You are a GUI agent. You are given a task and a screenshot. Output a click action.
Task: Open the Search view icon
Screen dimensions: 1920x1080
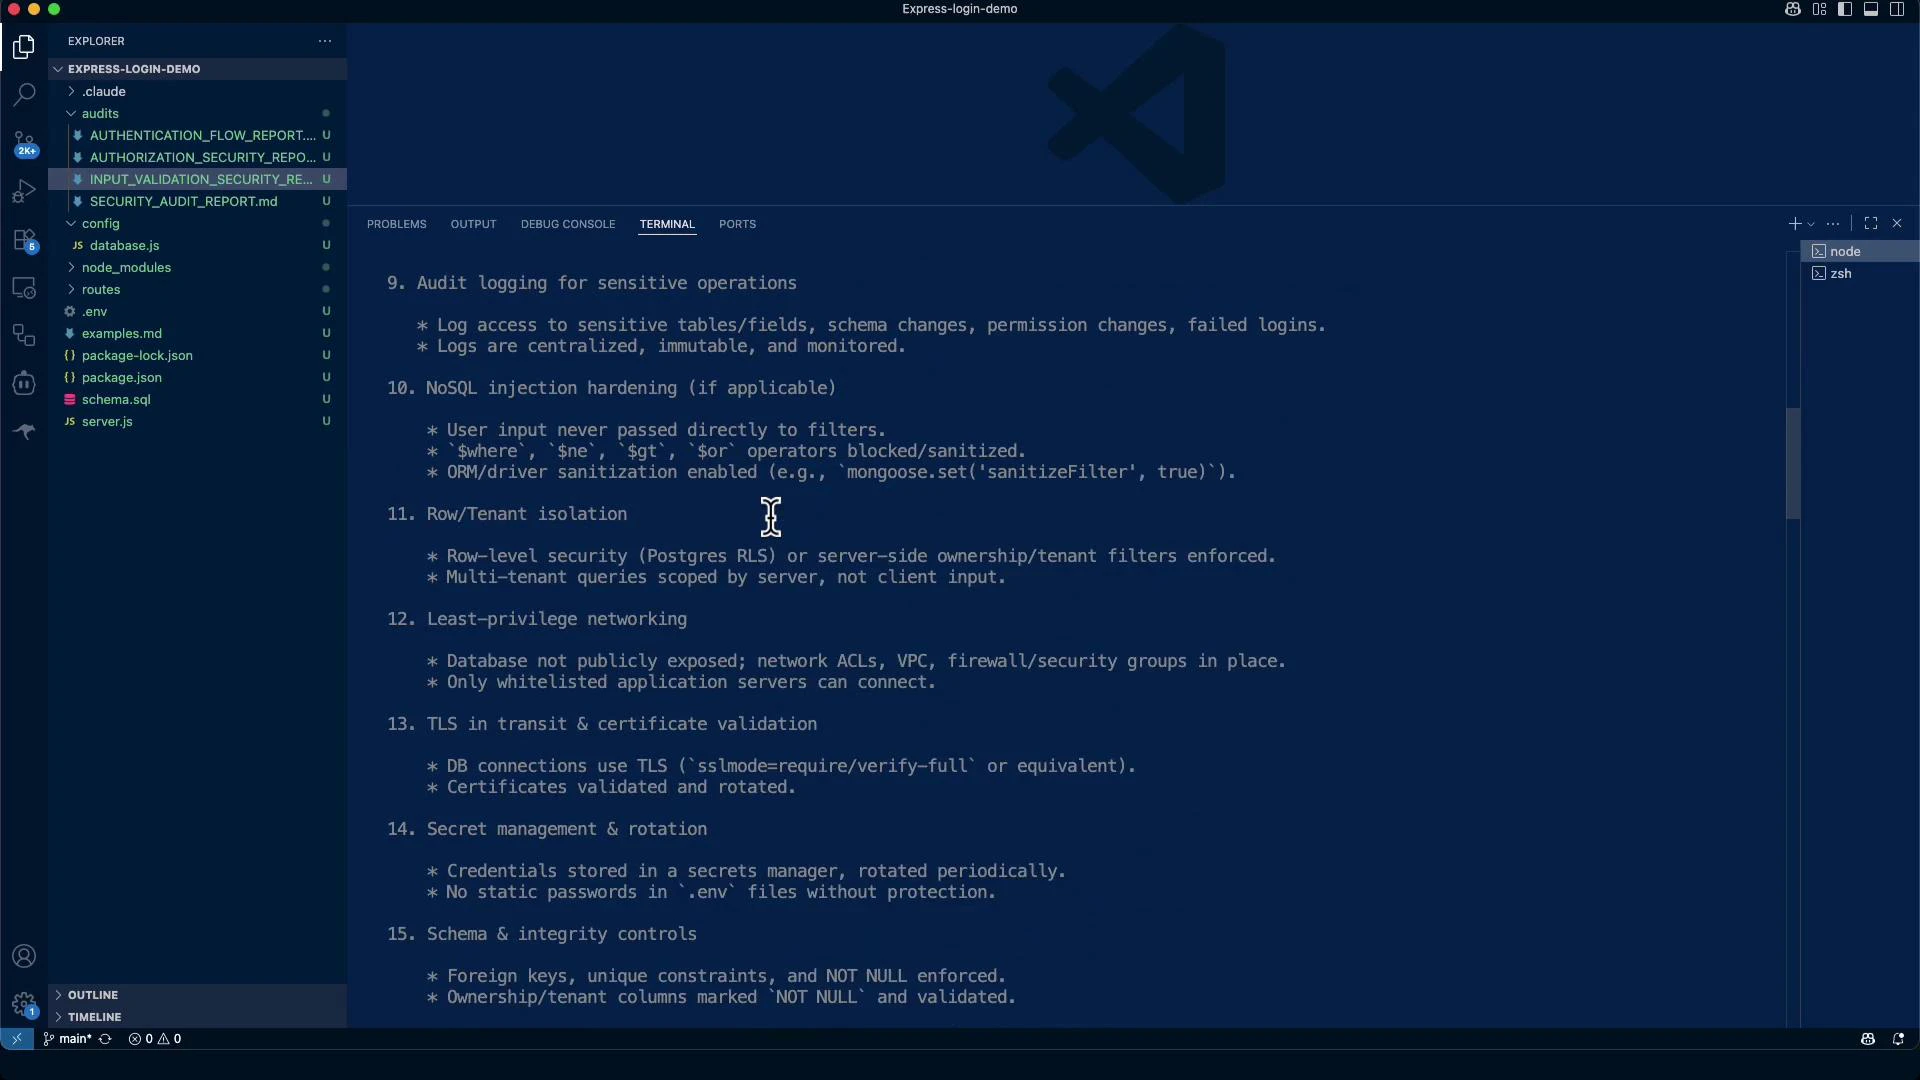pyautogui.click(x=24, y=95)
